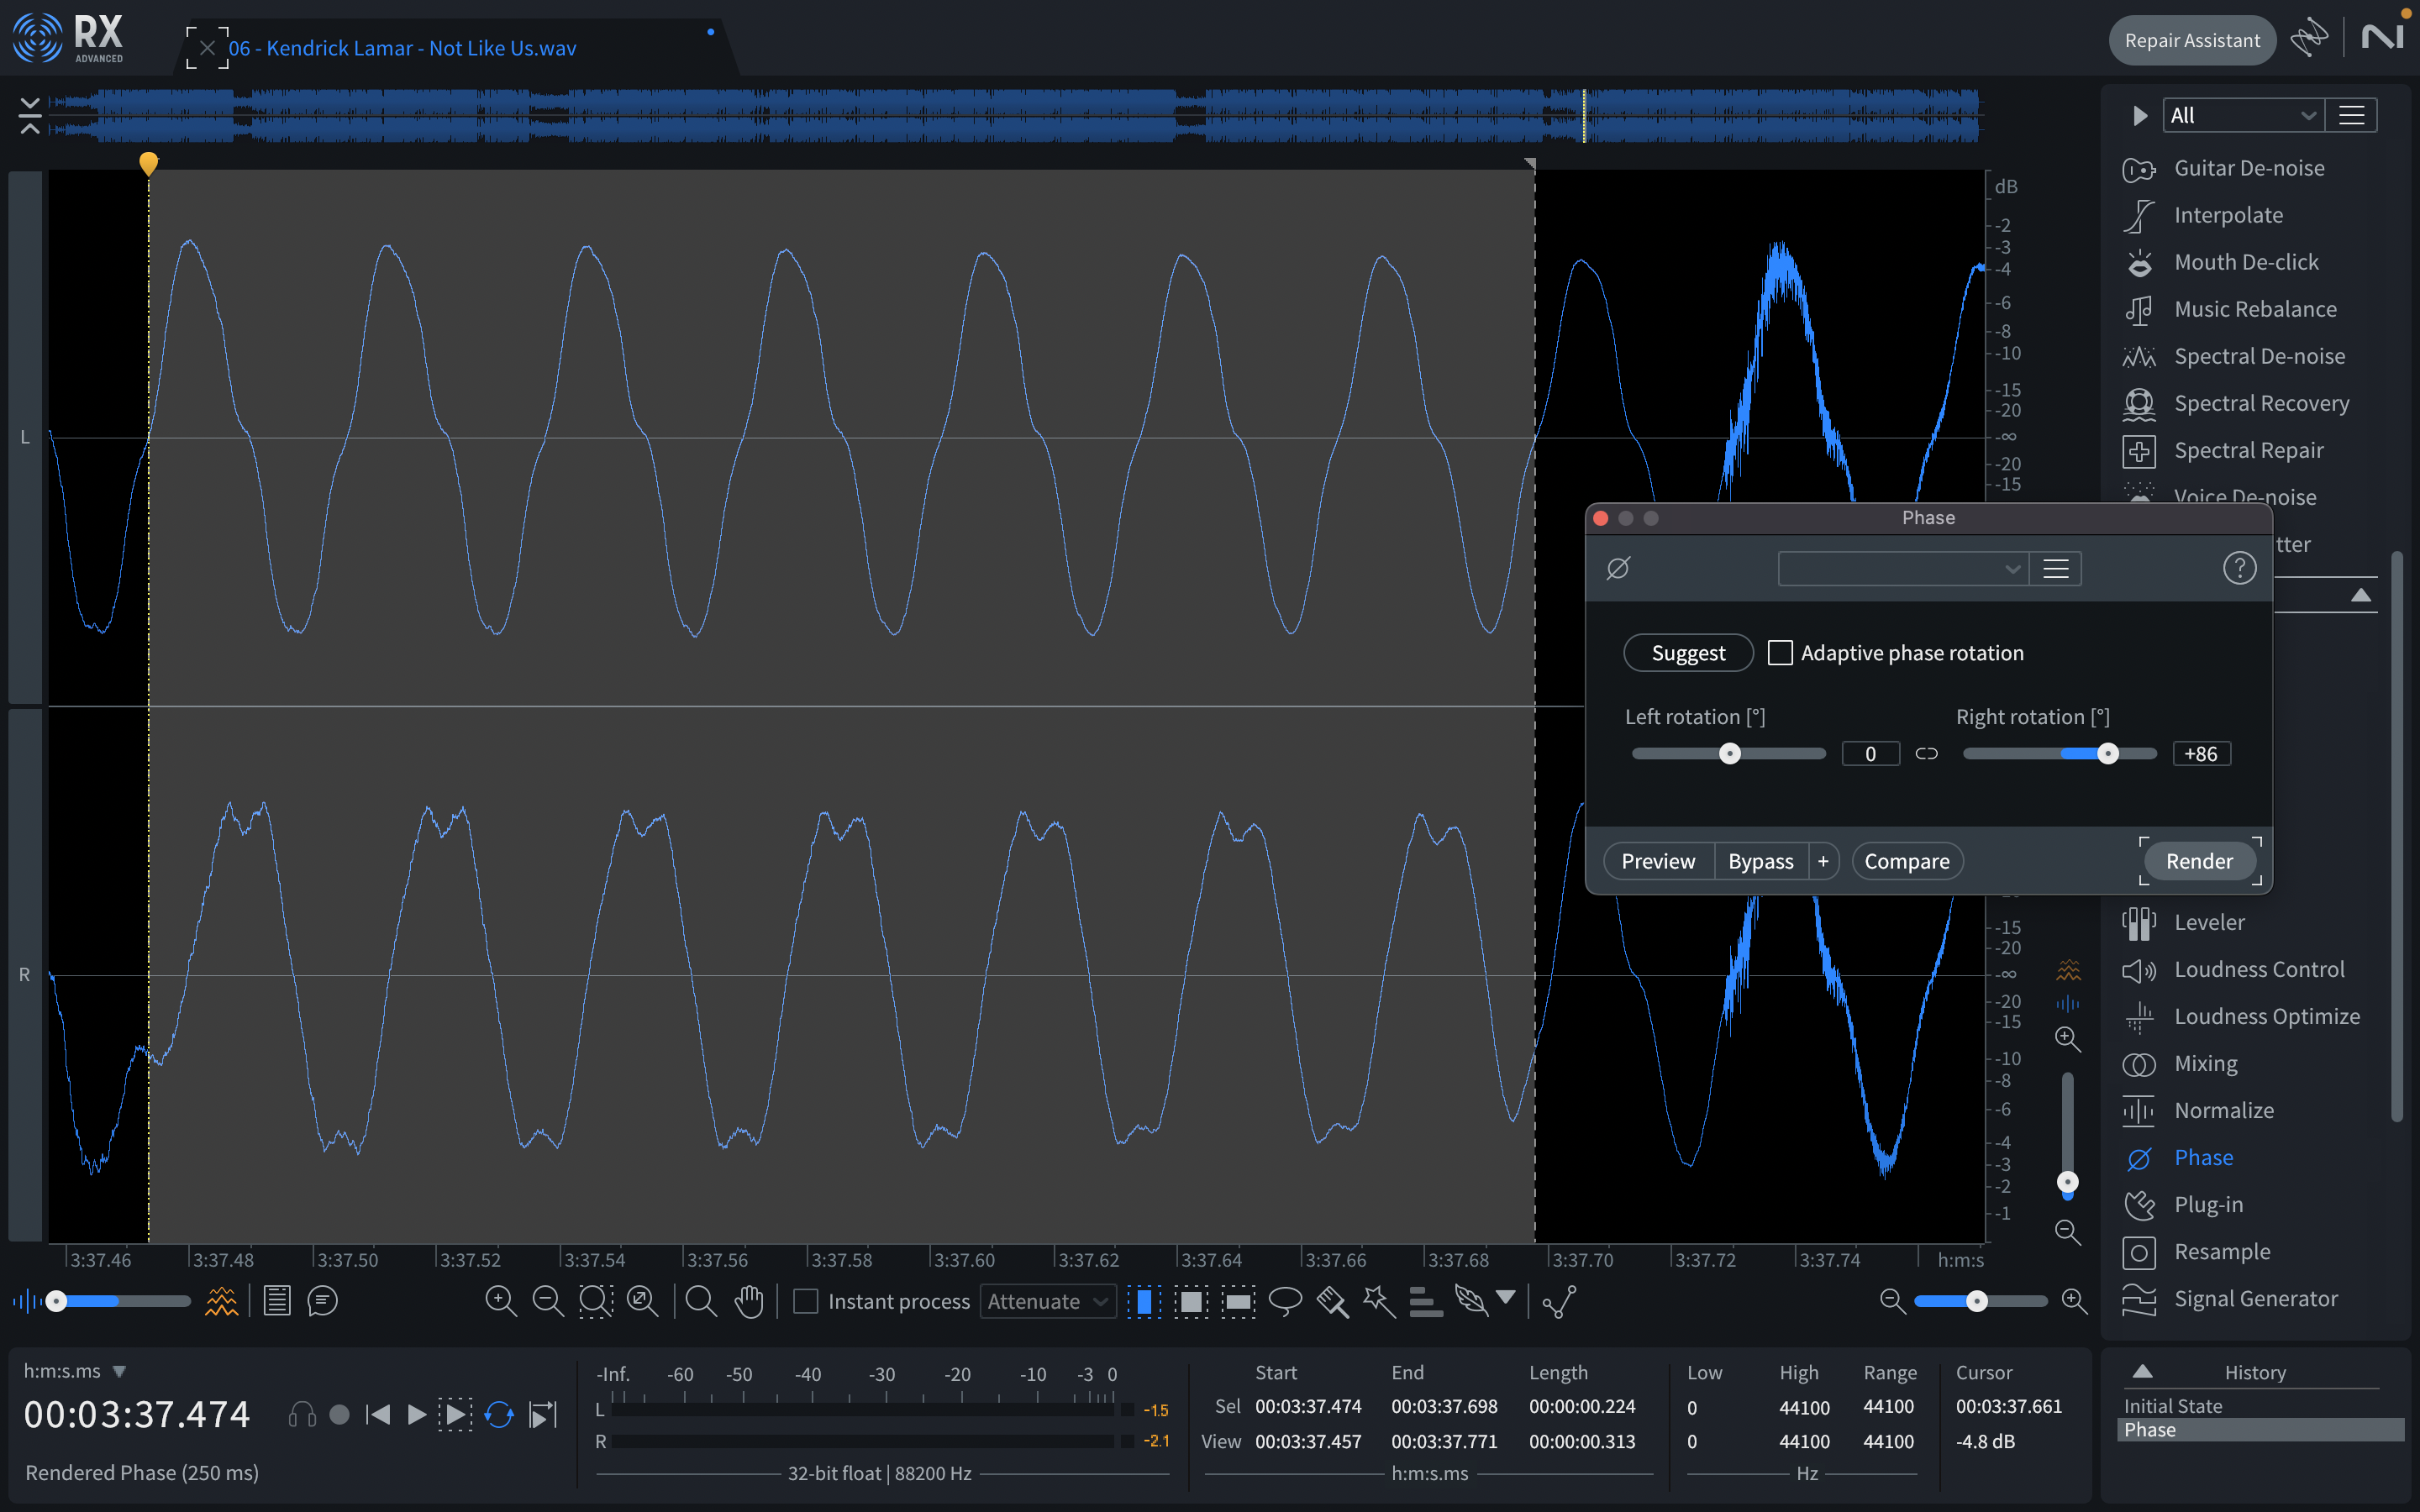This screenshot has width=2420, height=1512.
Task: Toggle headphone monitoring icon
Action: (302, 1414)
